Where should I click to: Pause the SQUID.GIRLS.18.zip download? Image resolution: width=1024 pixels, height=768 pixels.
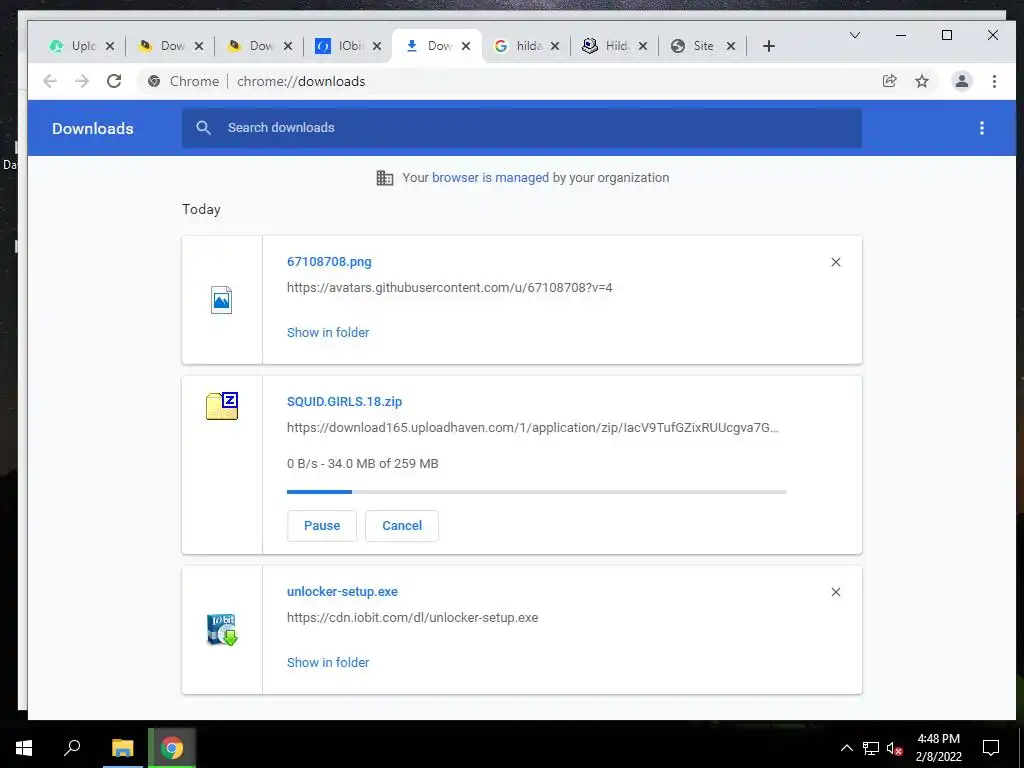tap(322, 526)
